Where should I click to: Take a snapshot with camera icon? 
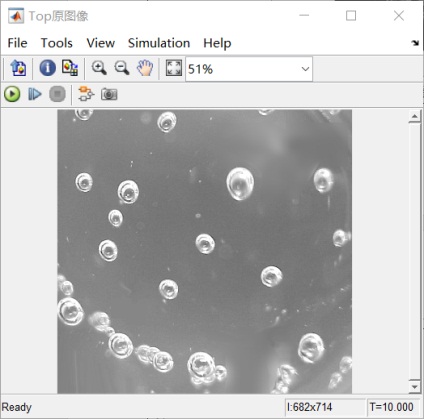109,94
